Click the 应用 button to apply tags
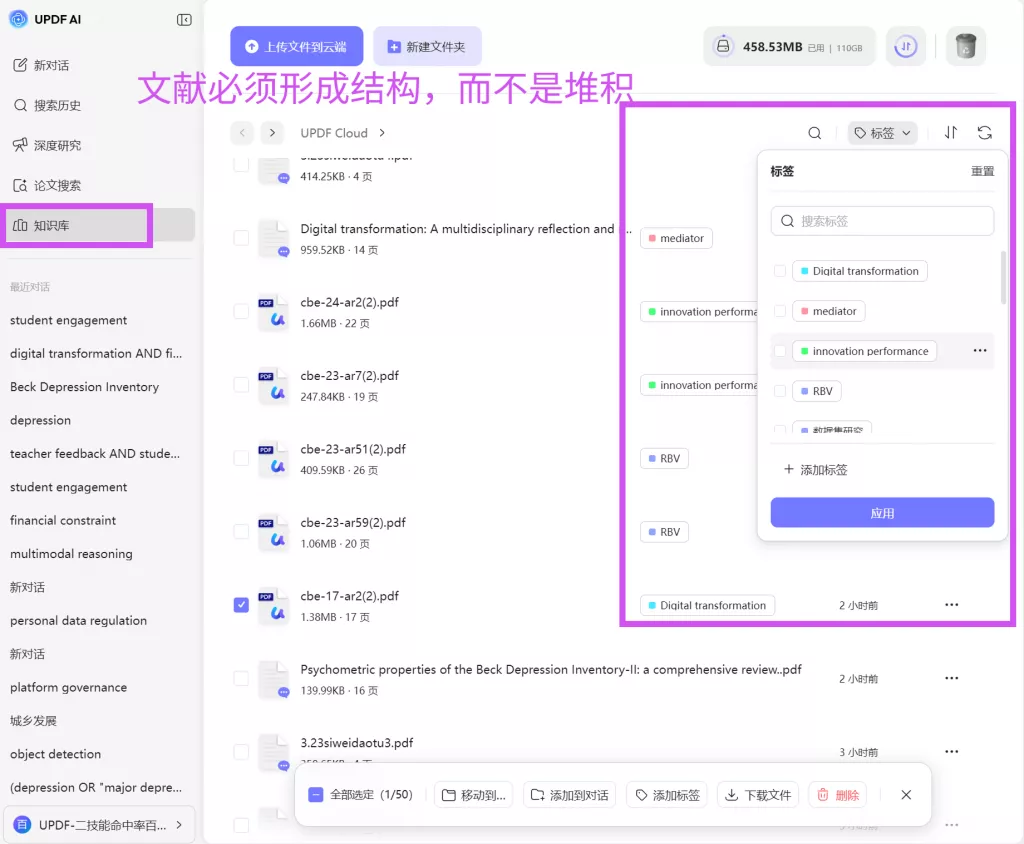 tap(881, 512)
